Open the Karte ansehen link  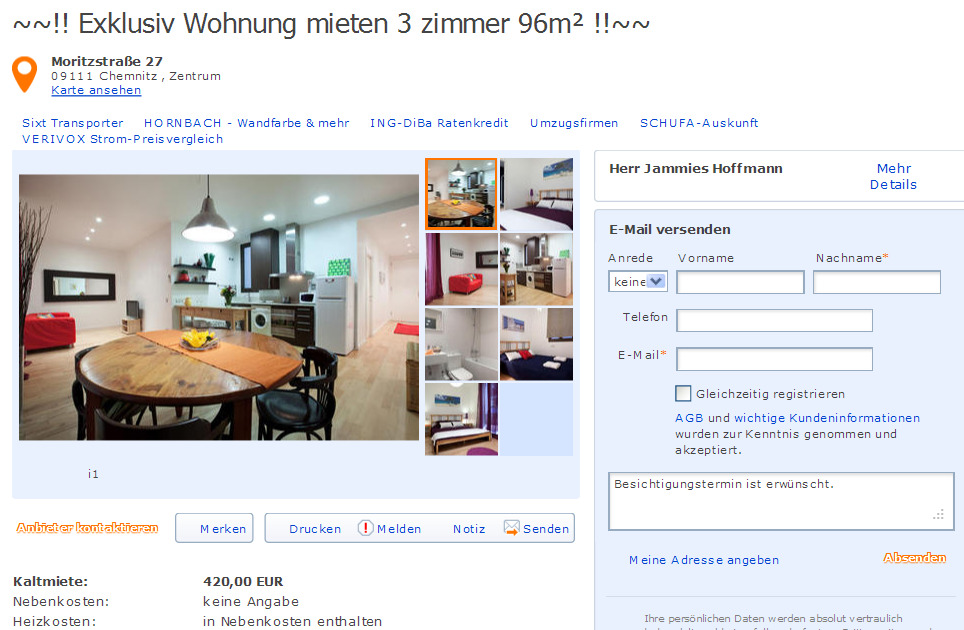point(96,90)
